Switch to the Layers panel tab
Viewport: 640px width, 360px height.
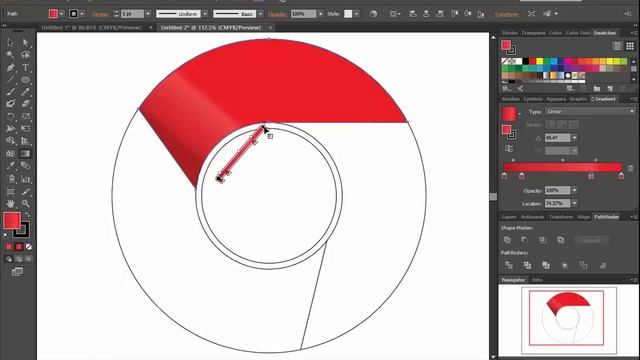pyautogui.click(x=509, y=217)
